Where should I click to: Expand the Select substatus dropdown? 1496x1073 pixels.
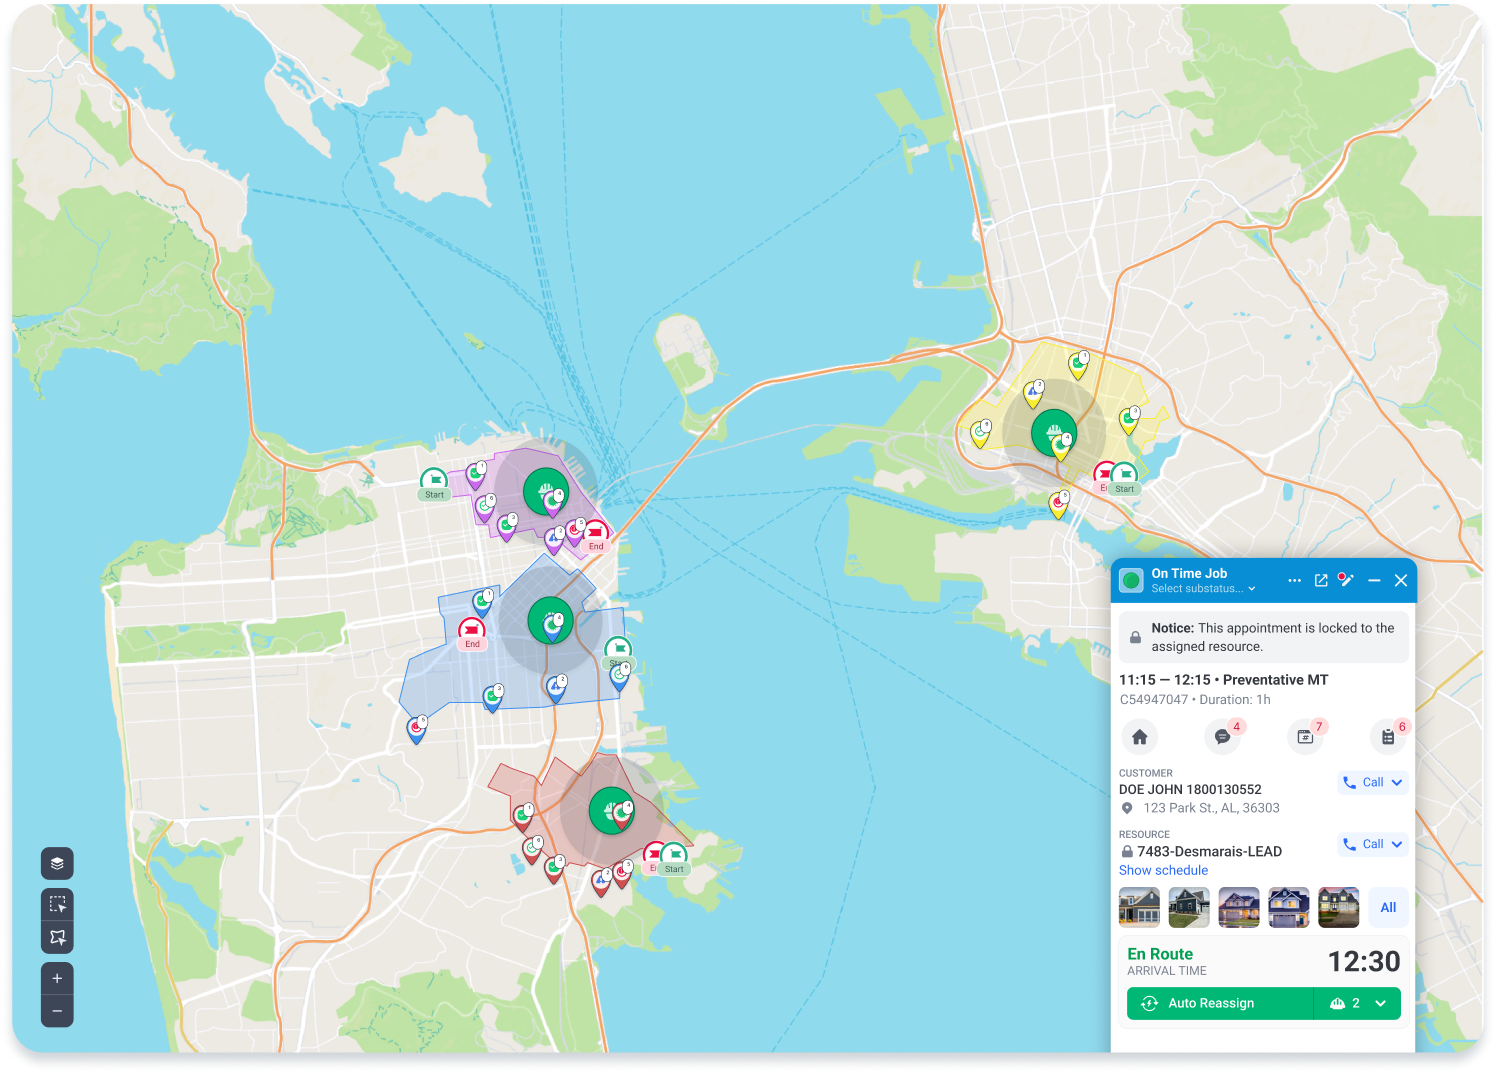1202,589
